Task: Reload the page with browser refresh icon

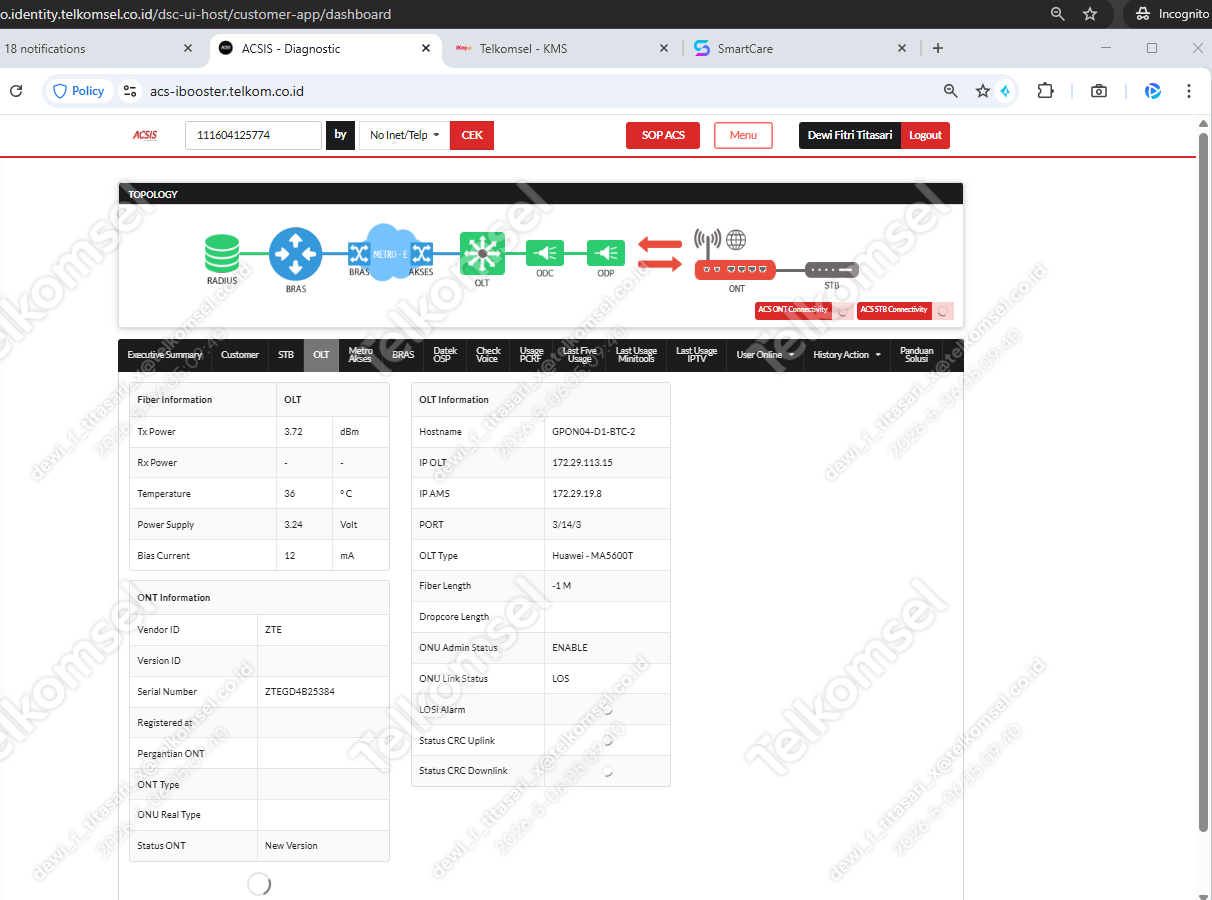Action: point(16,91)
